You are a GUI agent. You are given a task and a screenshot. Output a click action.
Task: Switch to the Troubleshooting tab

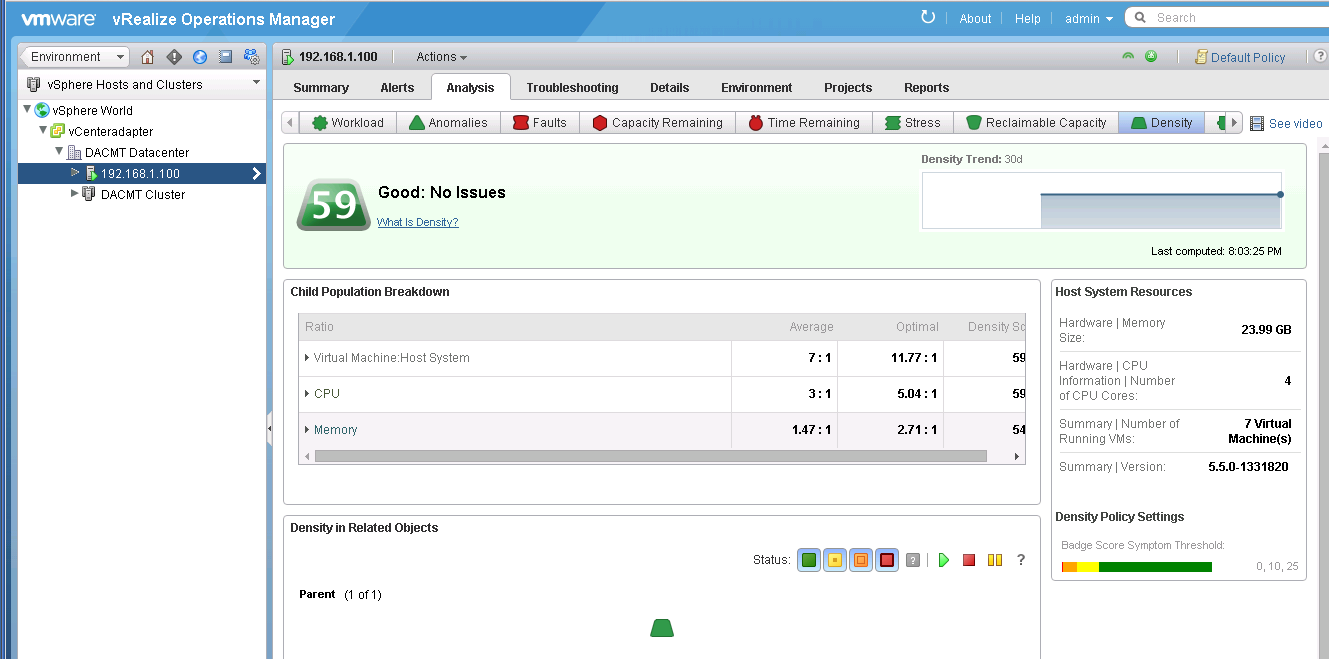[x=572, y=88]
